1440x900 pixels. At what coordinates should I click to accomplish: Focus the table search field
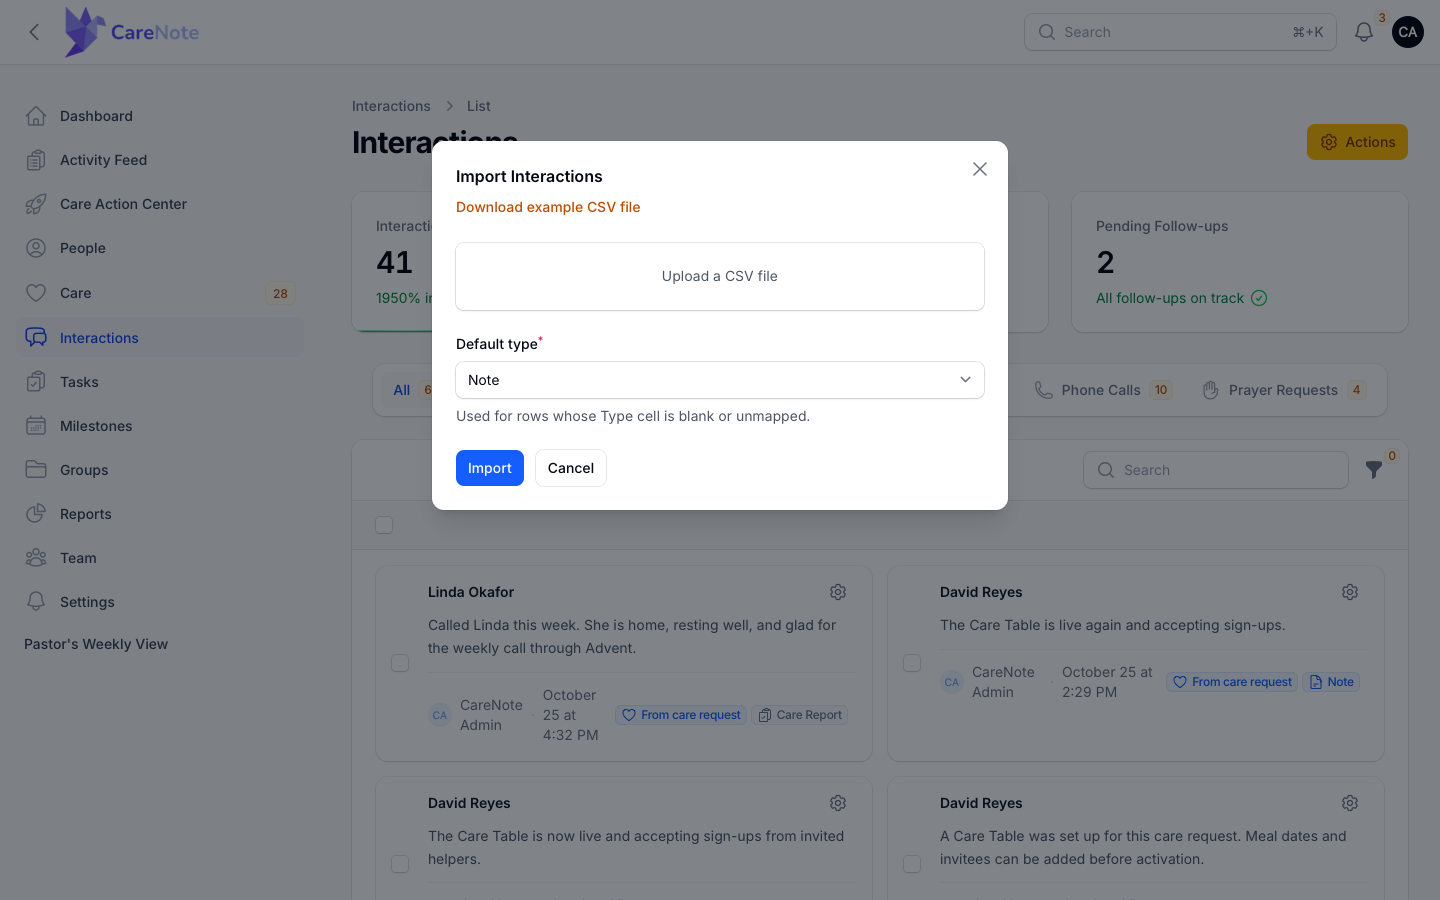(1216, 470)
